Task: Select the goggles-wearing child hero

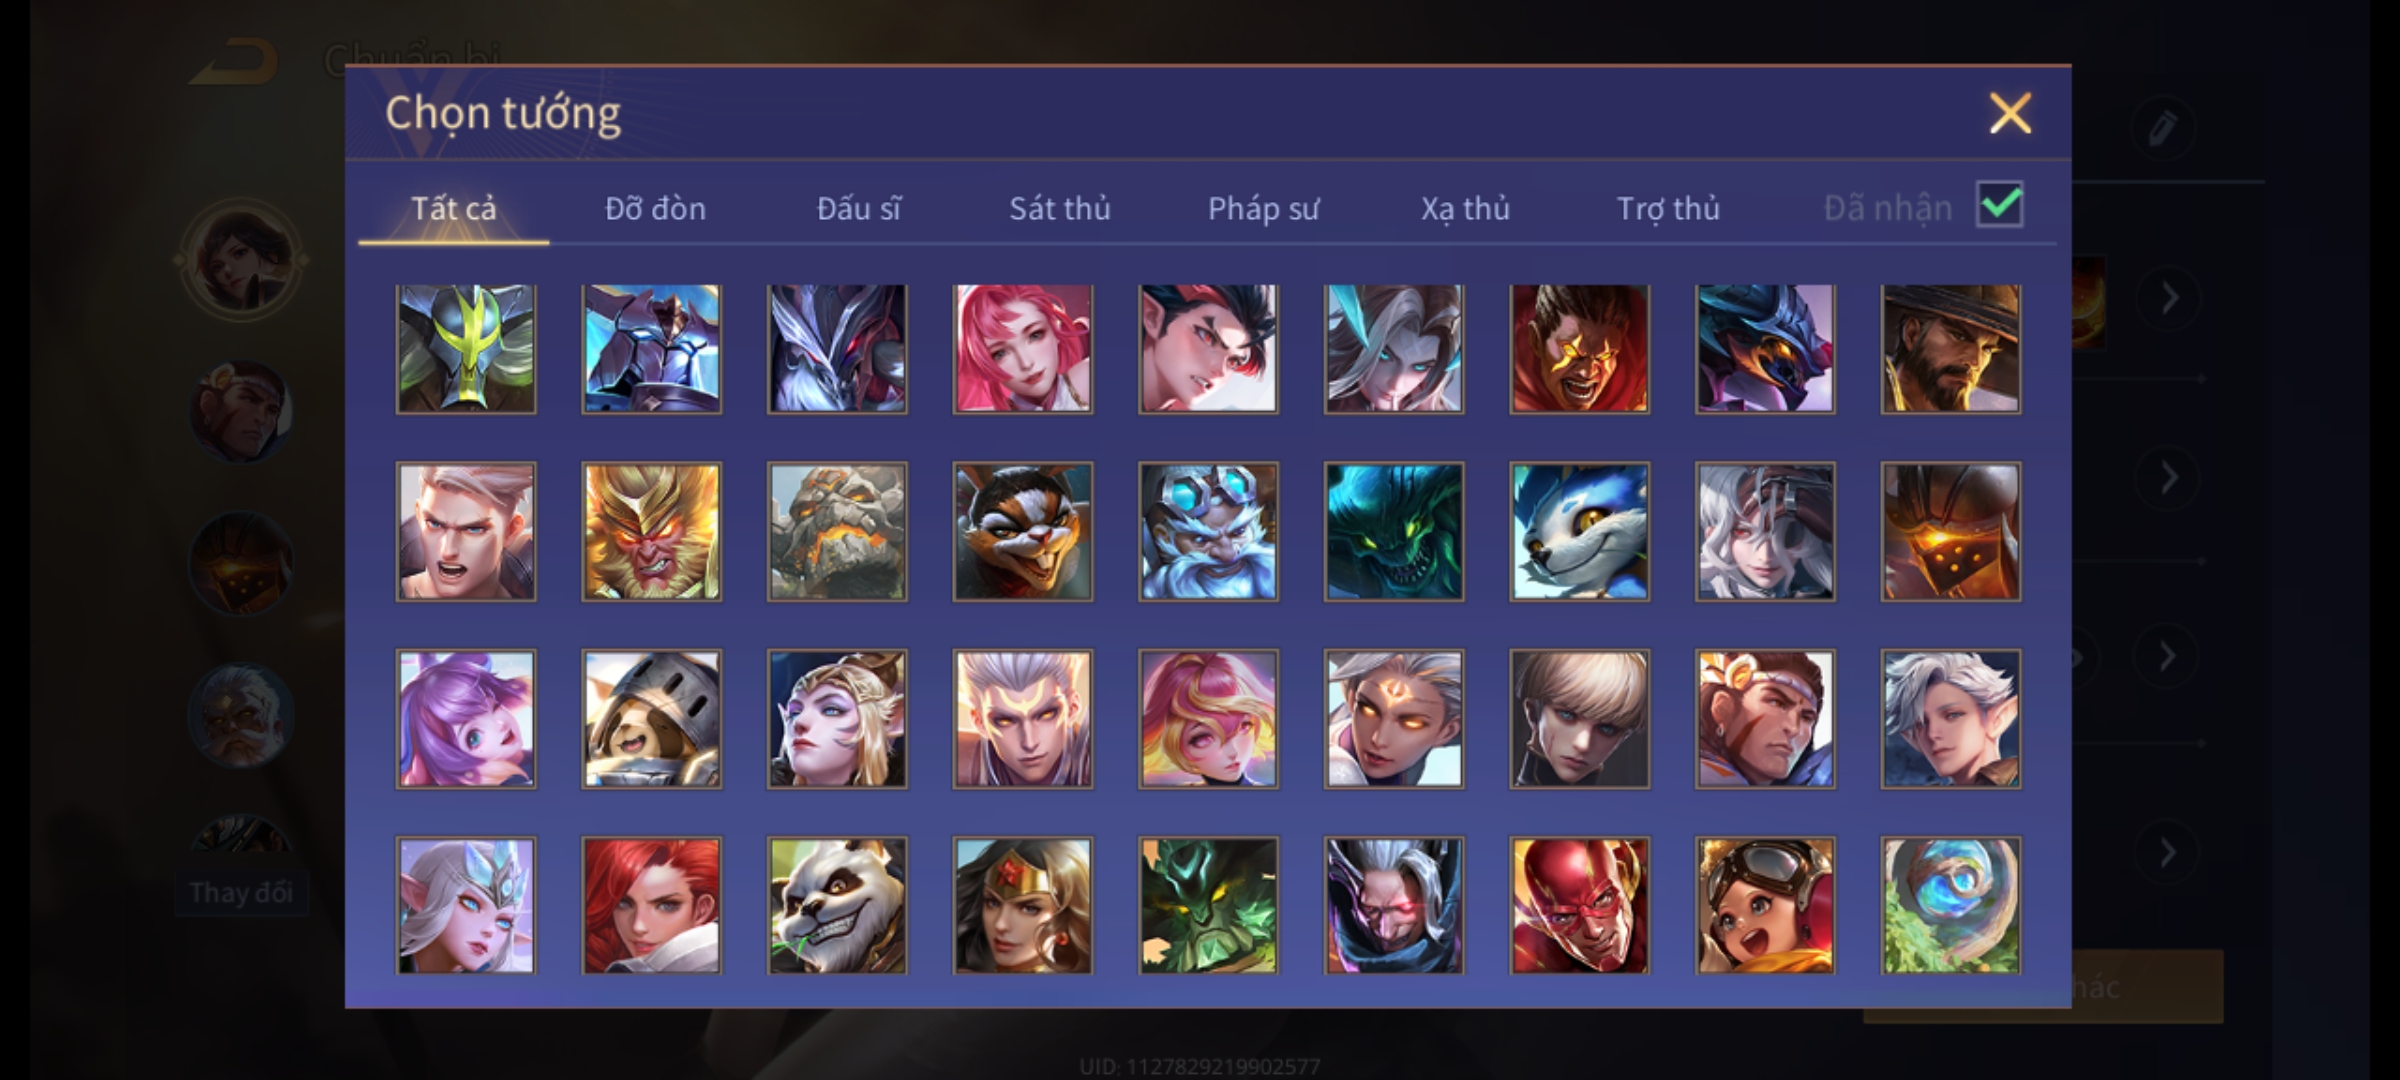Action: point(1764,905)
